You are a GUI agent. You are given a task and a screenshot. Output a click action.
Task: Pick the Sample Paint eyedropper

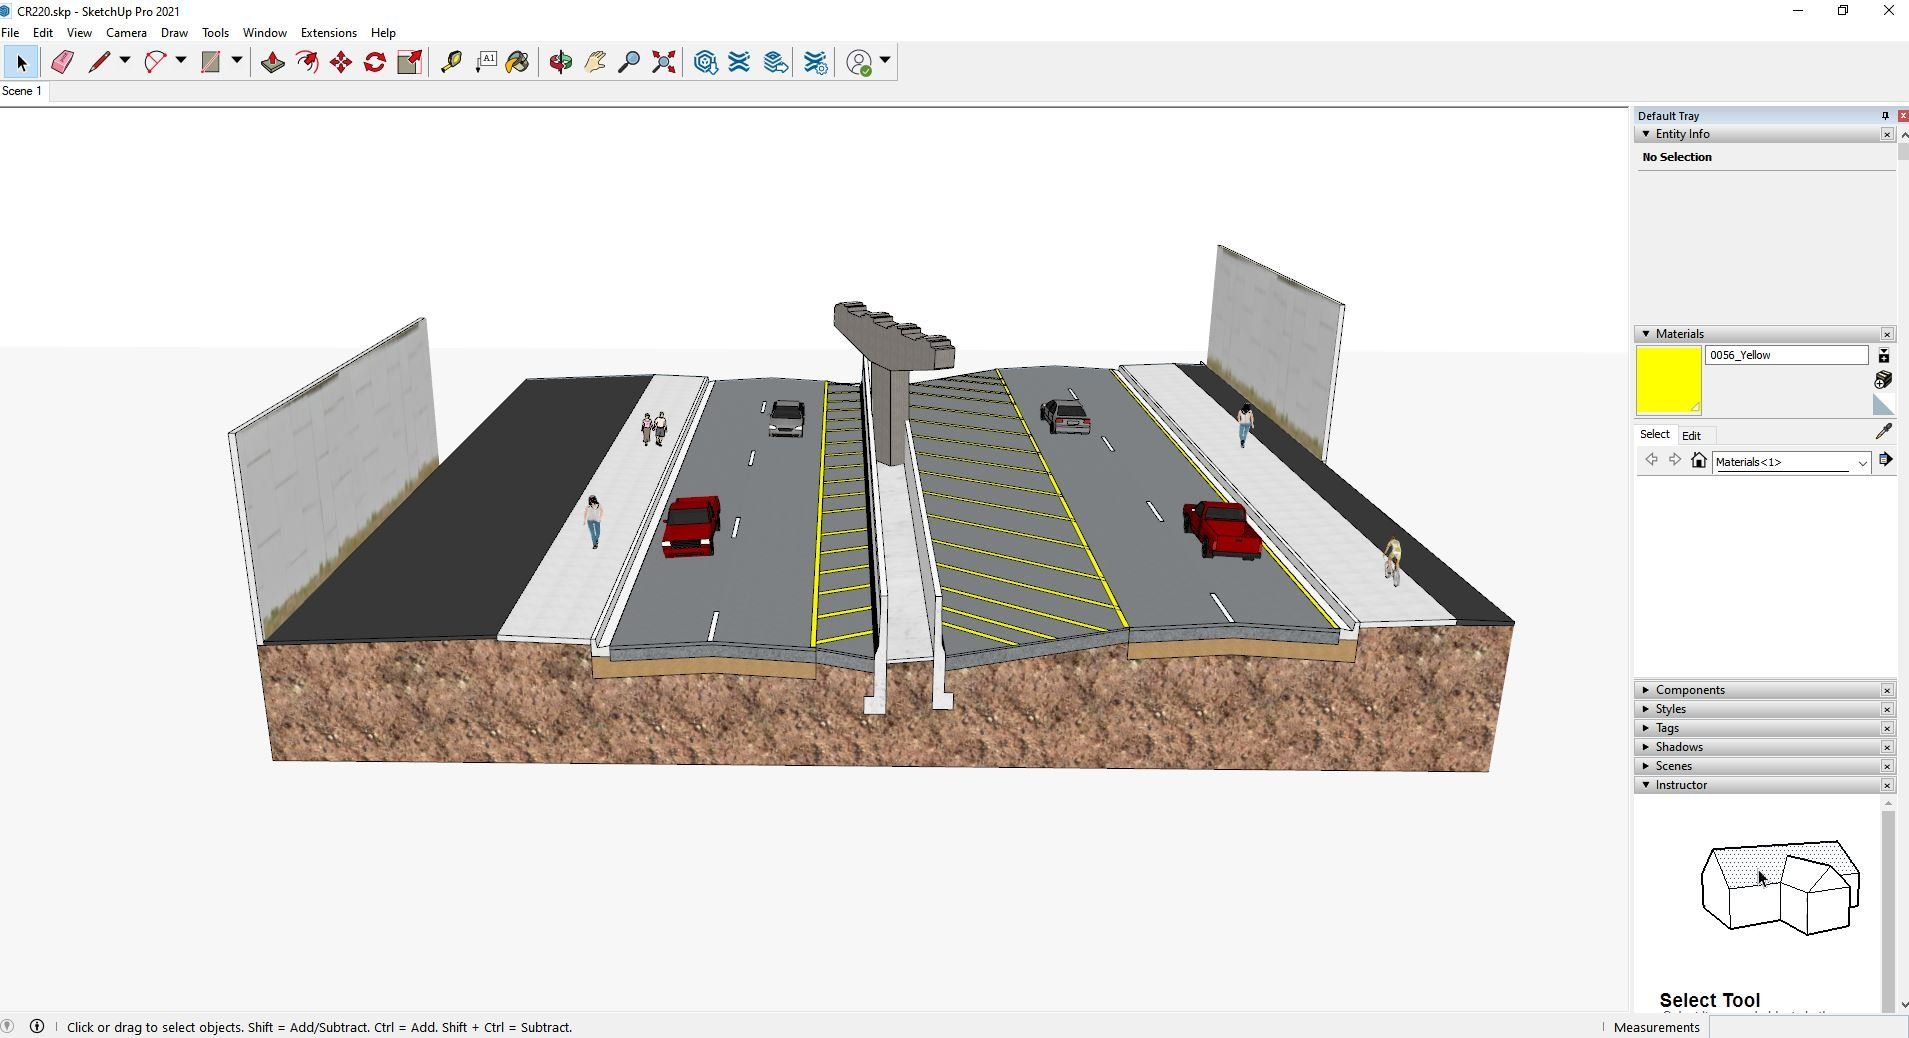1883,431
